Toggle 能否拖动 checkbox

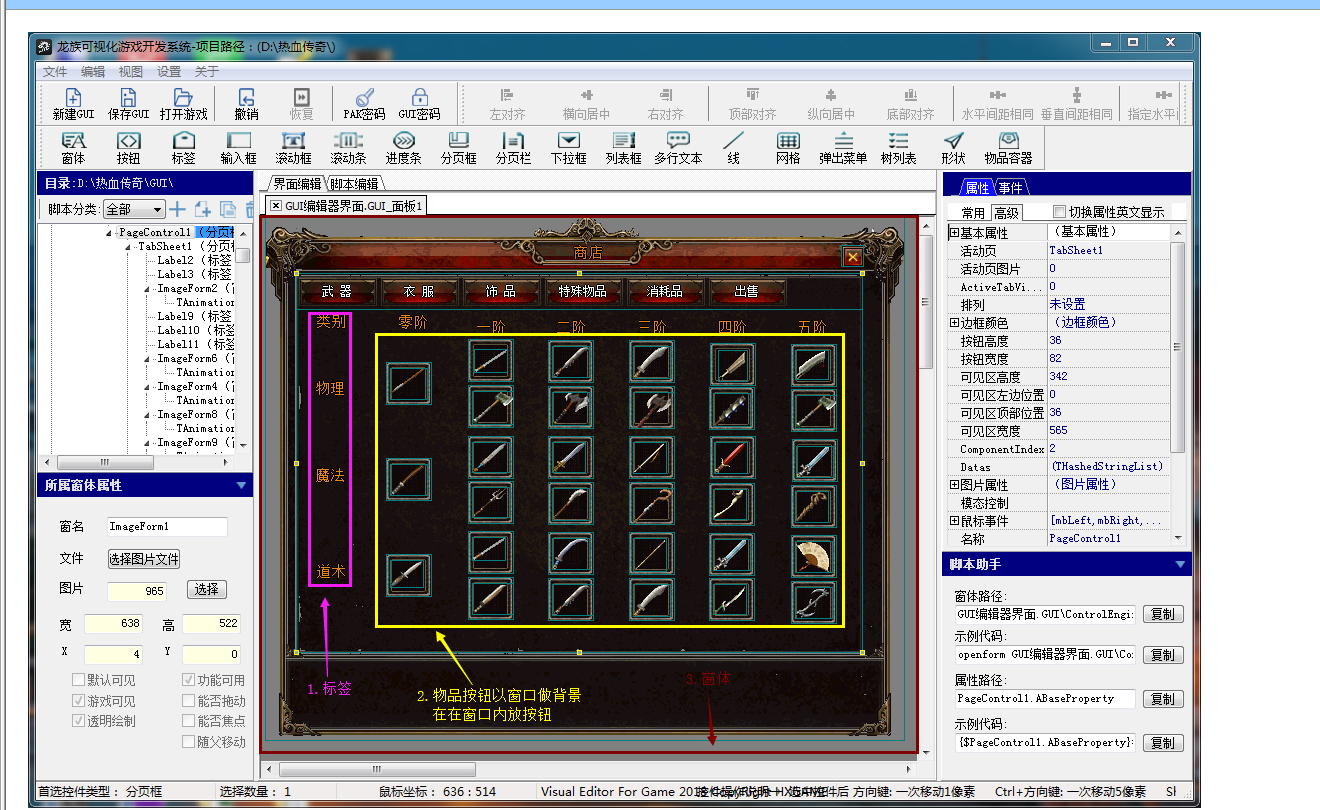(x=189, y=700)
